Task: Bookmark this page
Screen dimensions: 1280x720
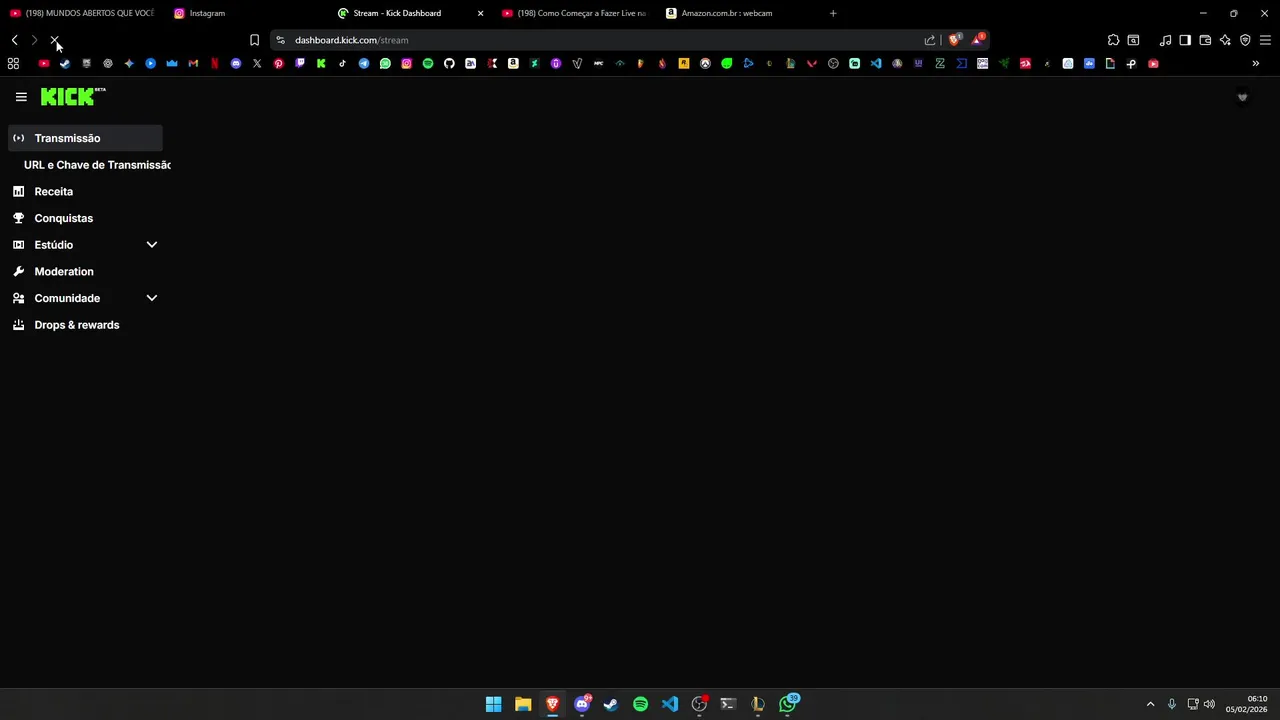Action: 254,40
